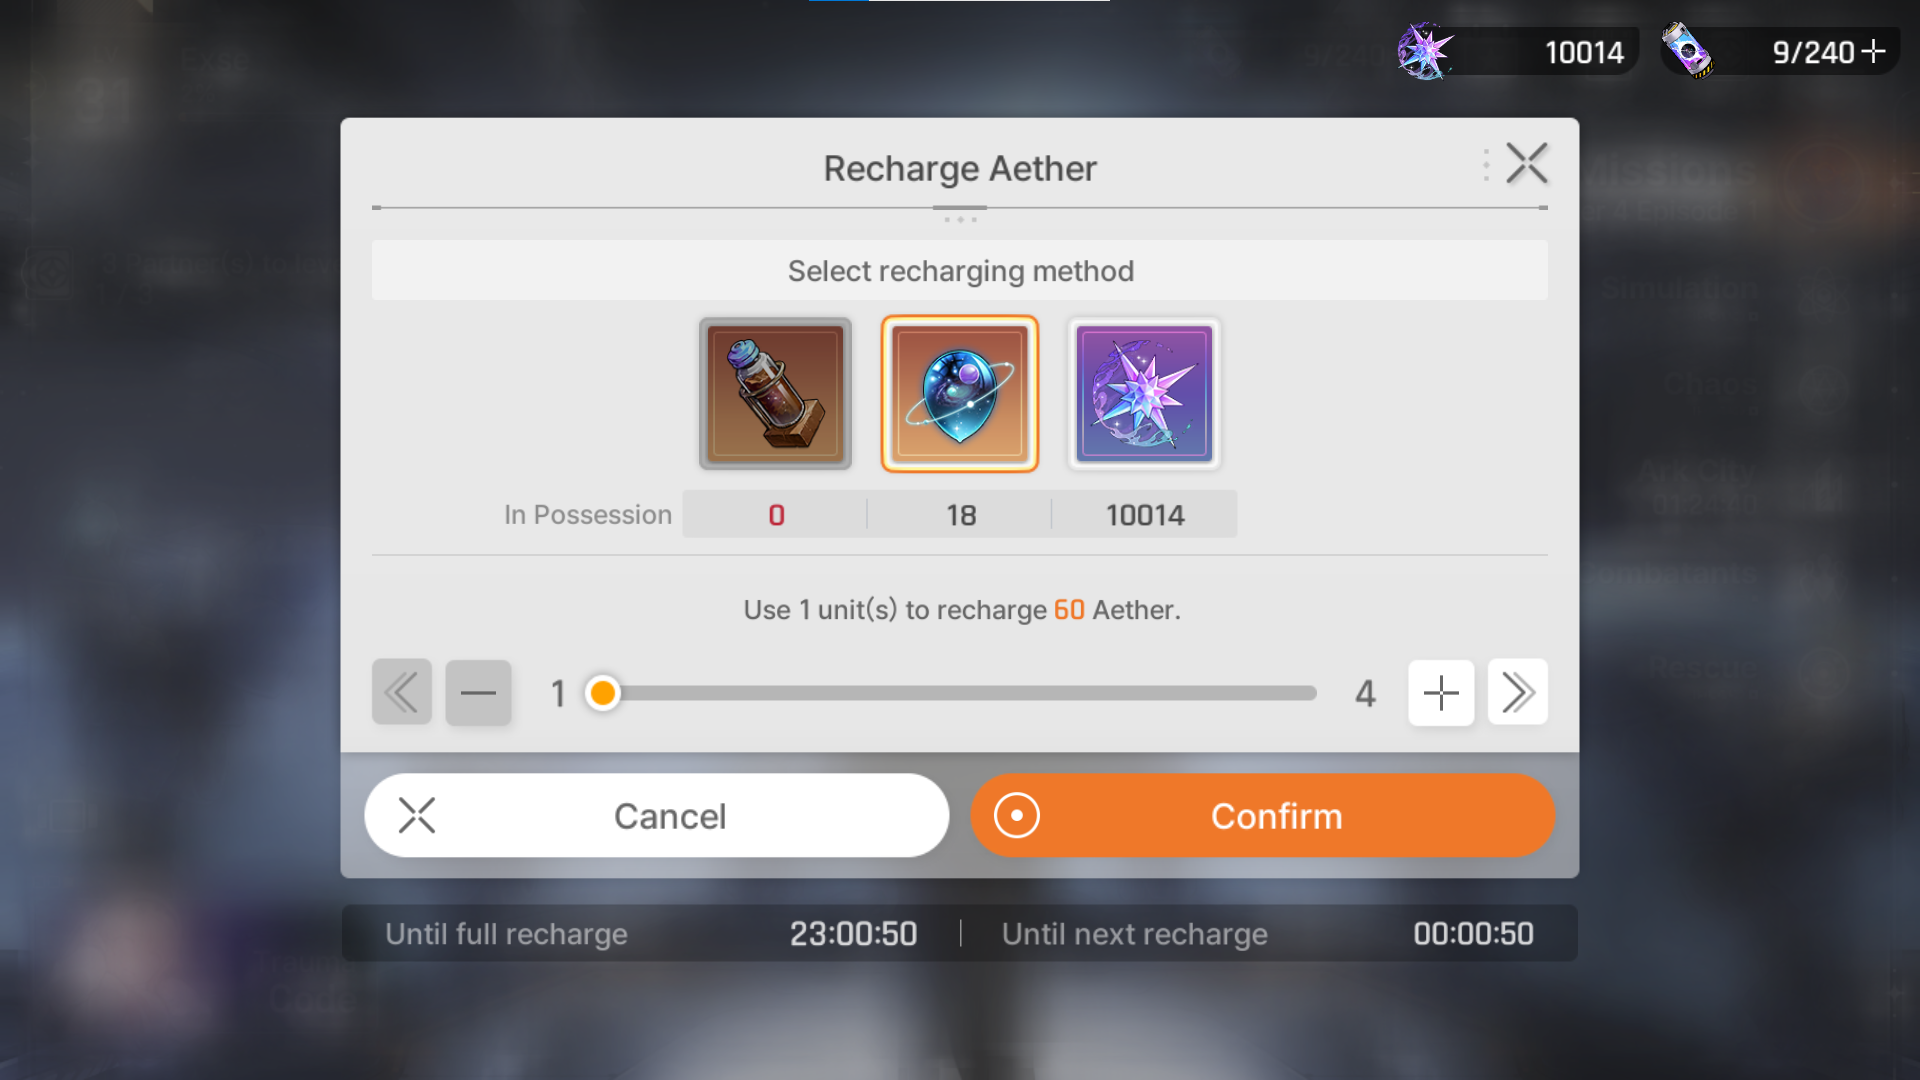Close the Recharge Aether dialog
Image resolution: width=1920 pixels, height=1080 pixels.
tap(1527, 164)
